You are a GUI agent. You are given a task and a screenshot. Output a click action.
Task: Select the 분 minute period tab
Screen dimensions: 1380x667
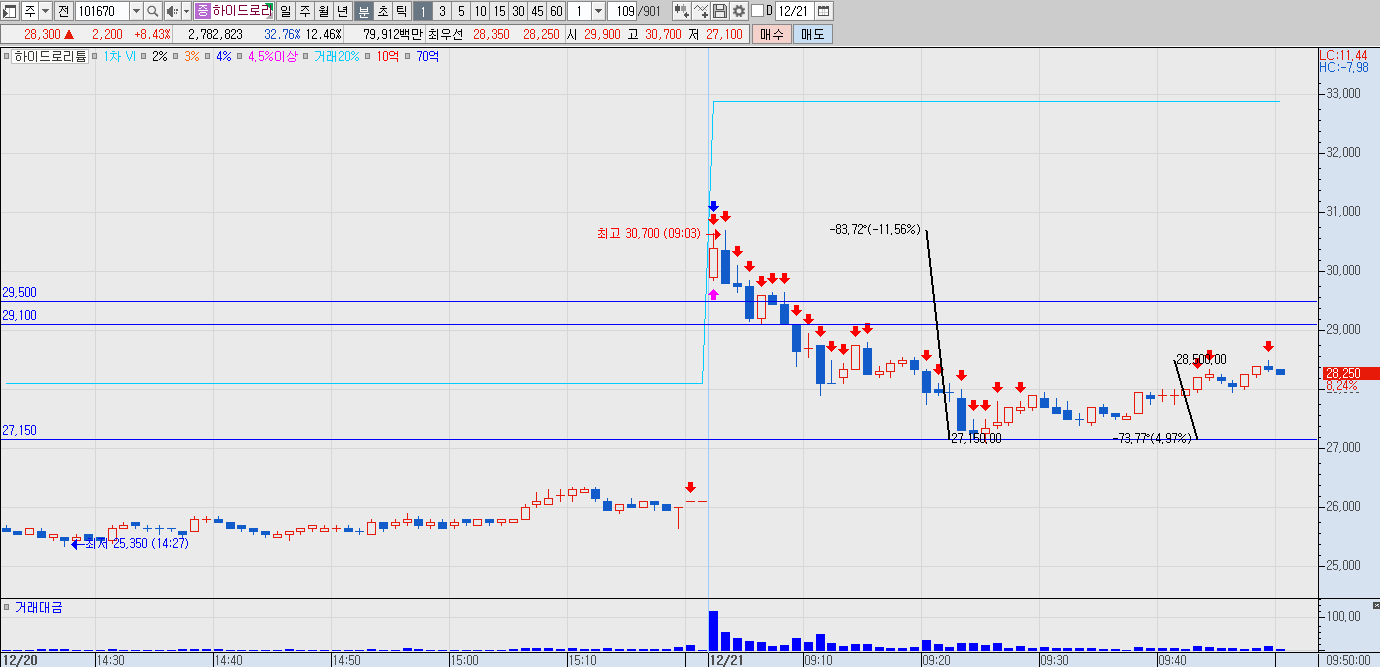(x=363, y=11)
